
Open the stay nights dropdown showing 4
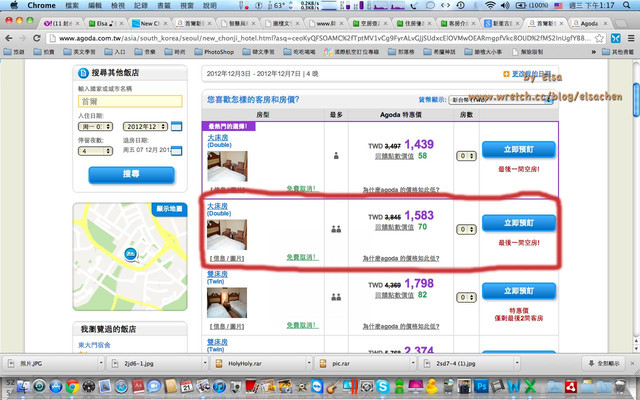pos(95,151)
